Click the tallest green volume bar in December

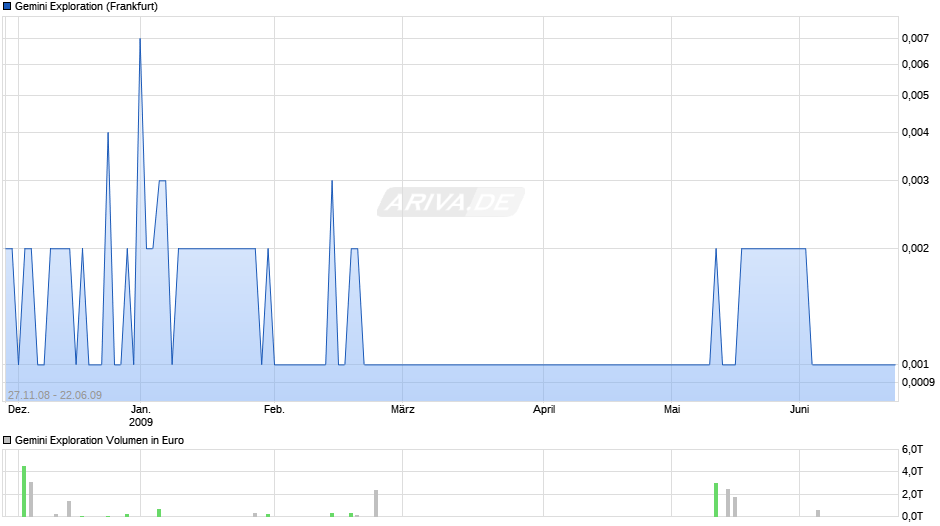pyautogui.click(x=24, y=491)
